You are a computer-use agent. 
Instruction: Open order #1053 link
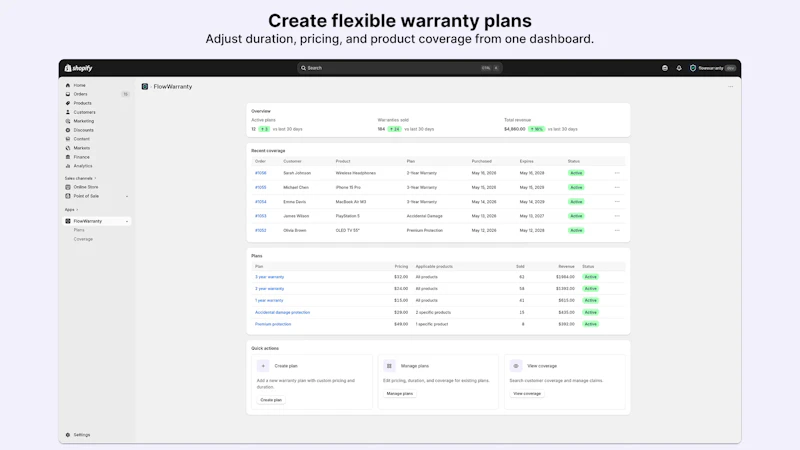[x=261, y=216]
